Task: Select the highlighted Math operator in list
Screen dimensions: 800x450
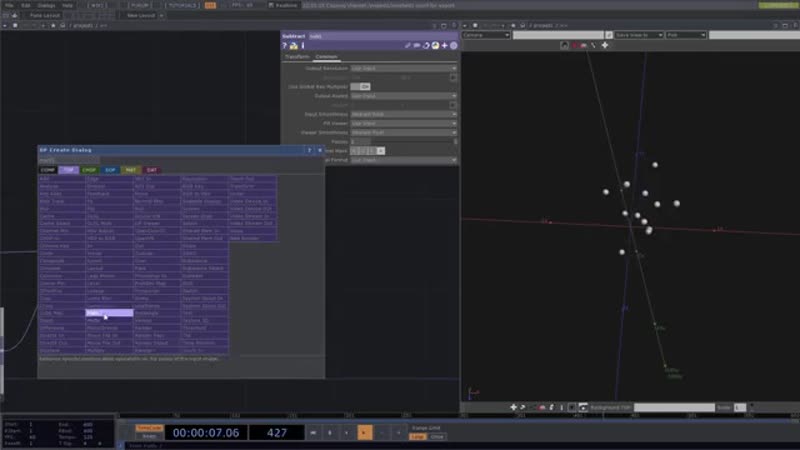Action: [108, 313]
